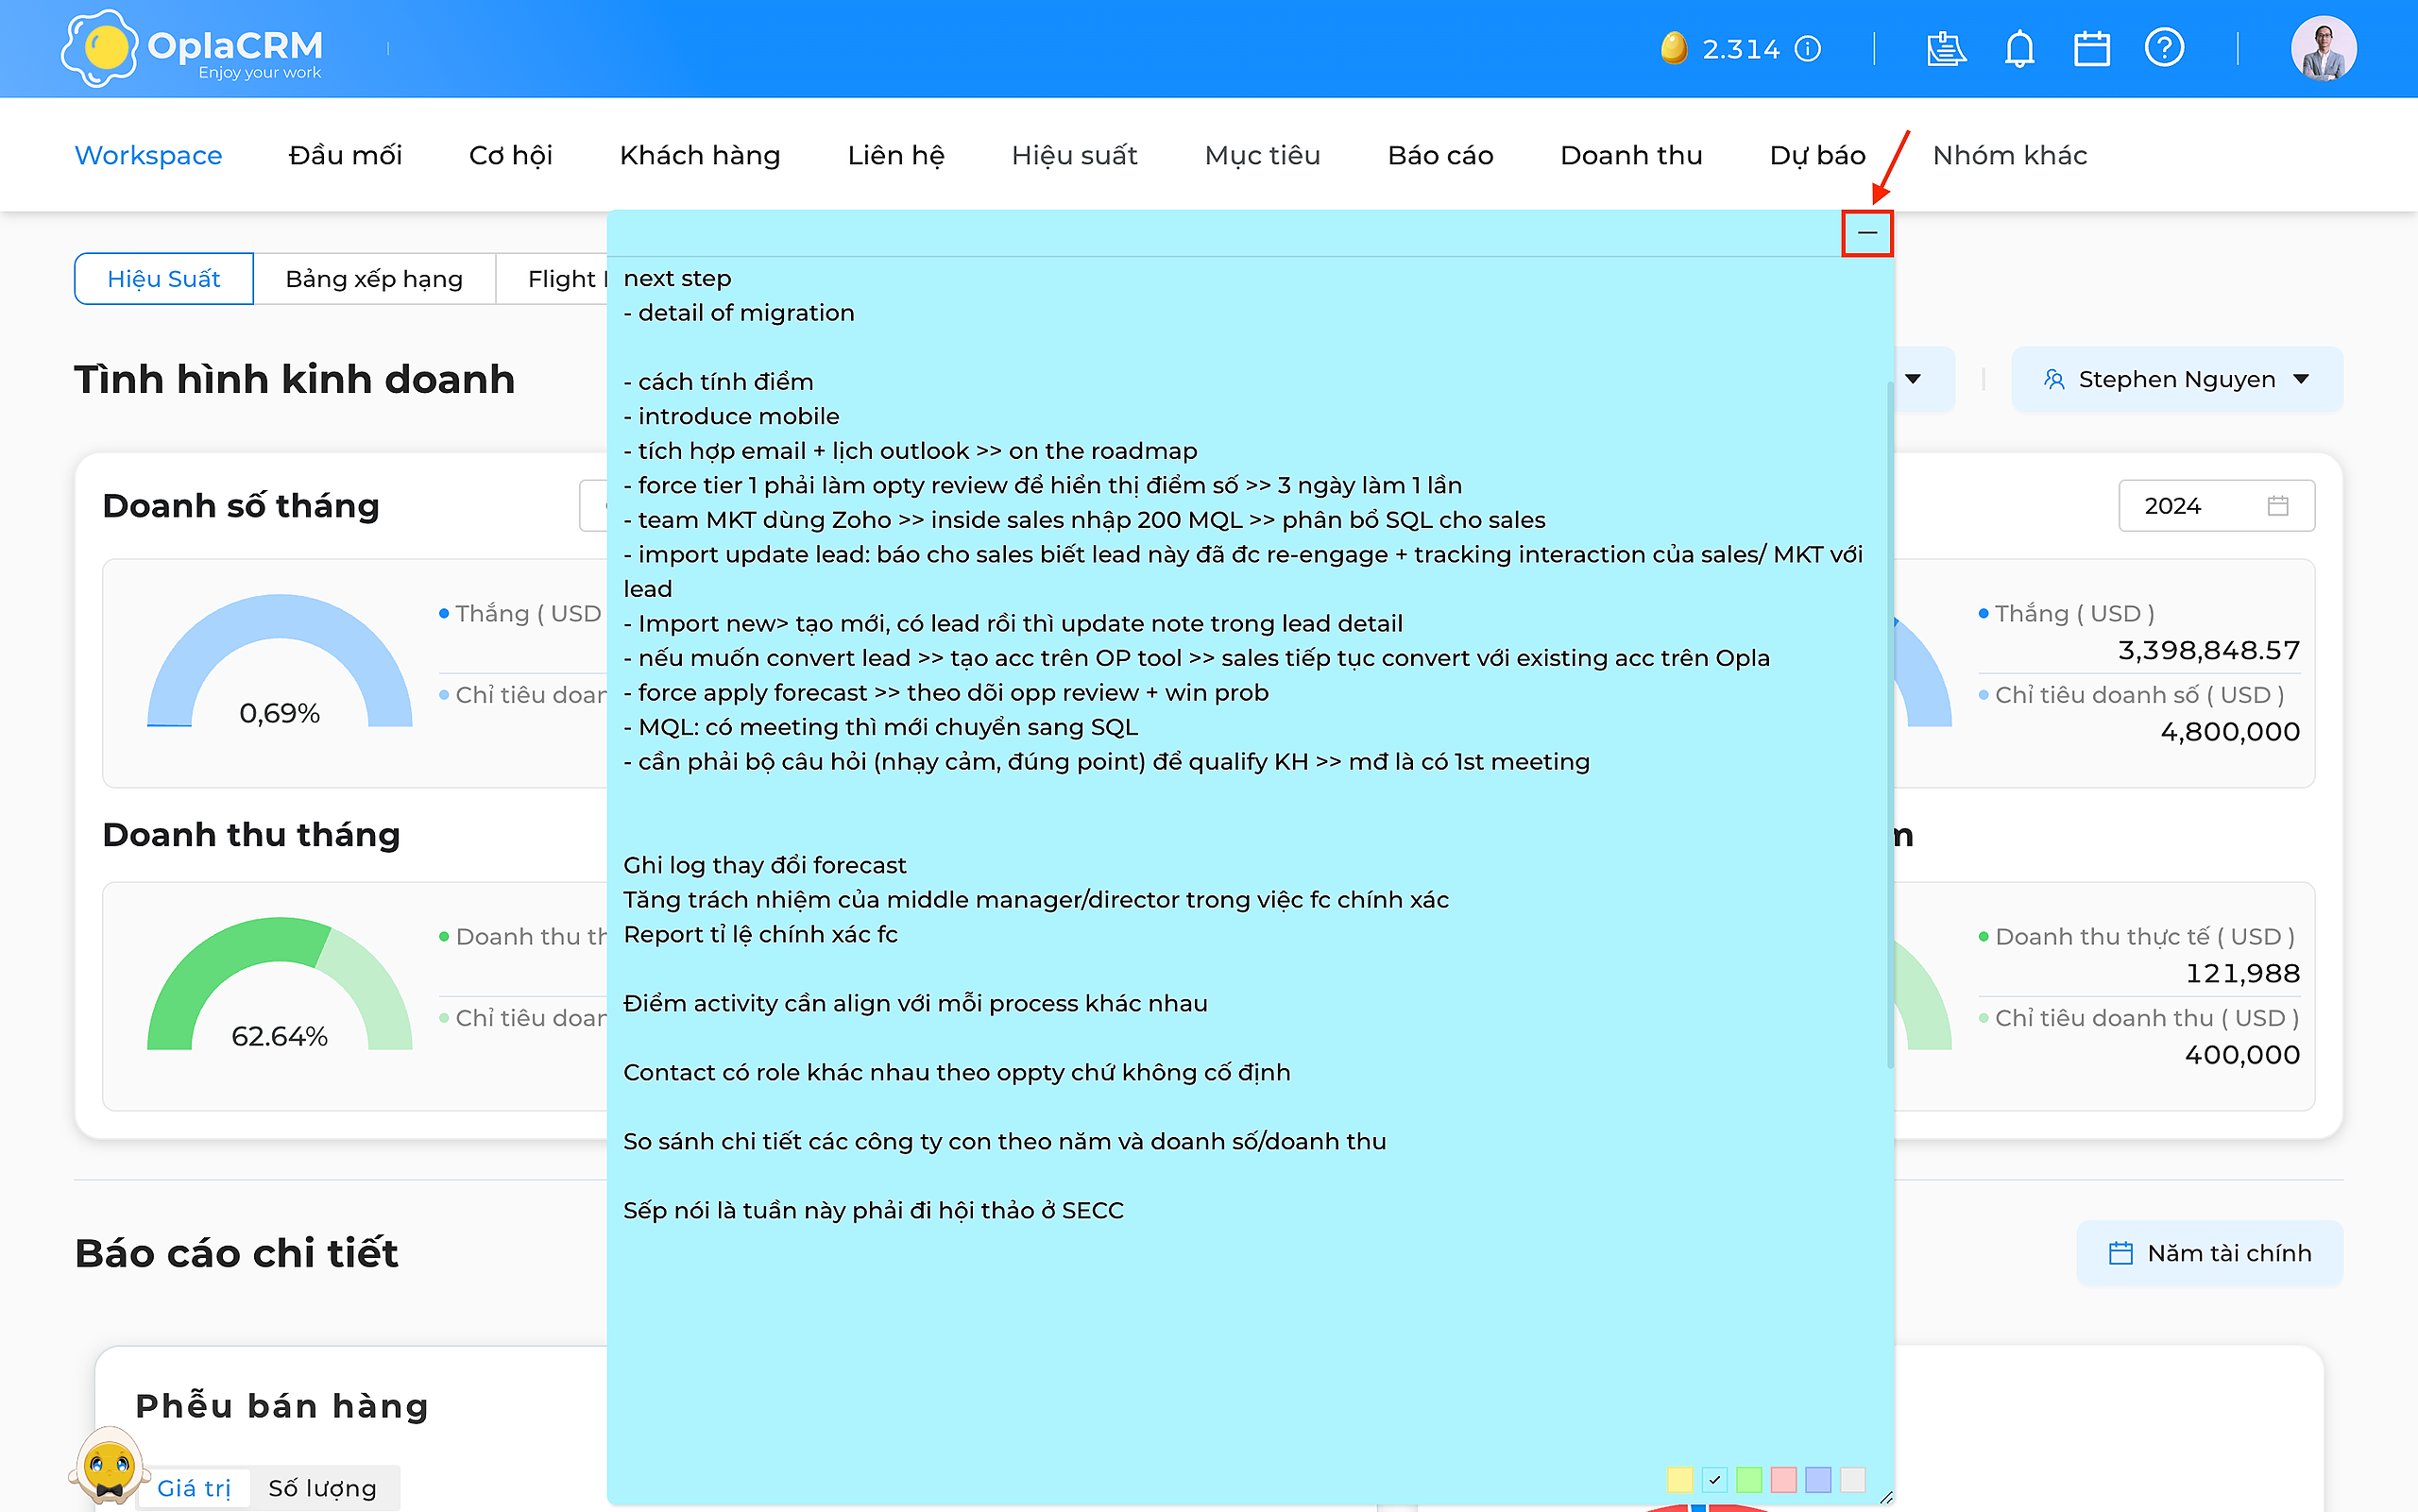The height and width of the screenshot is (1512, 2418).
Task: Expand the Stephen Nguyen user dropdown
Action: 2176,379
